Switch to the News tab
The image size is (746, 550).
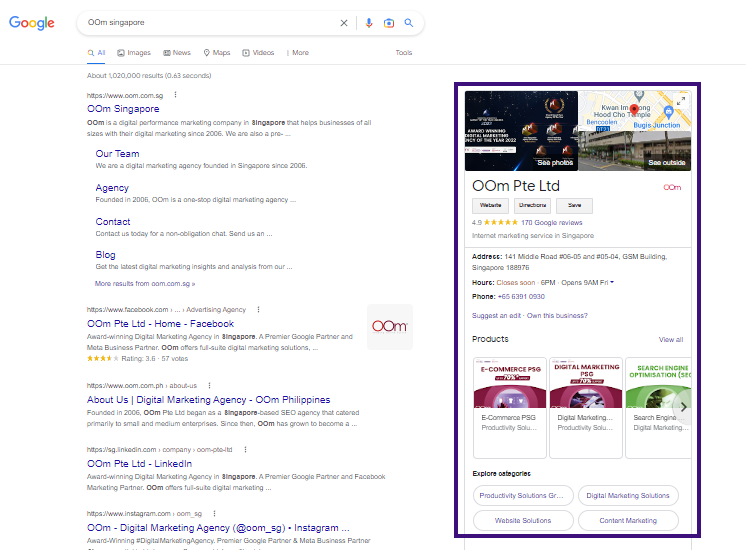point(177,53)
